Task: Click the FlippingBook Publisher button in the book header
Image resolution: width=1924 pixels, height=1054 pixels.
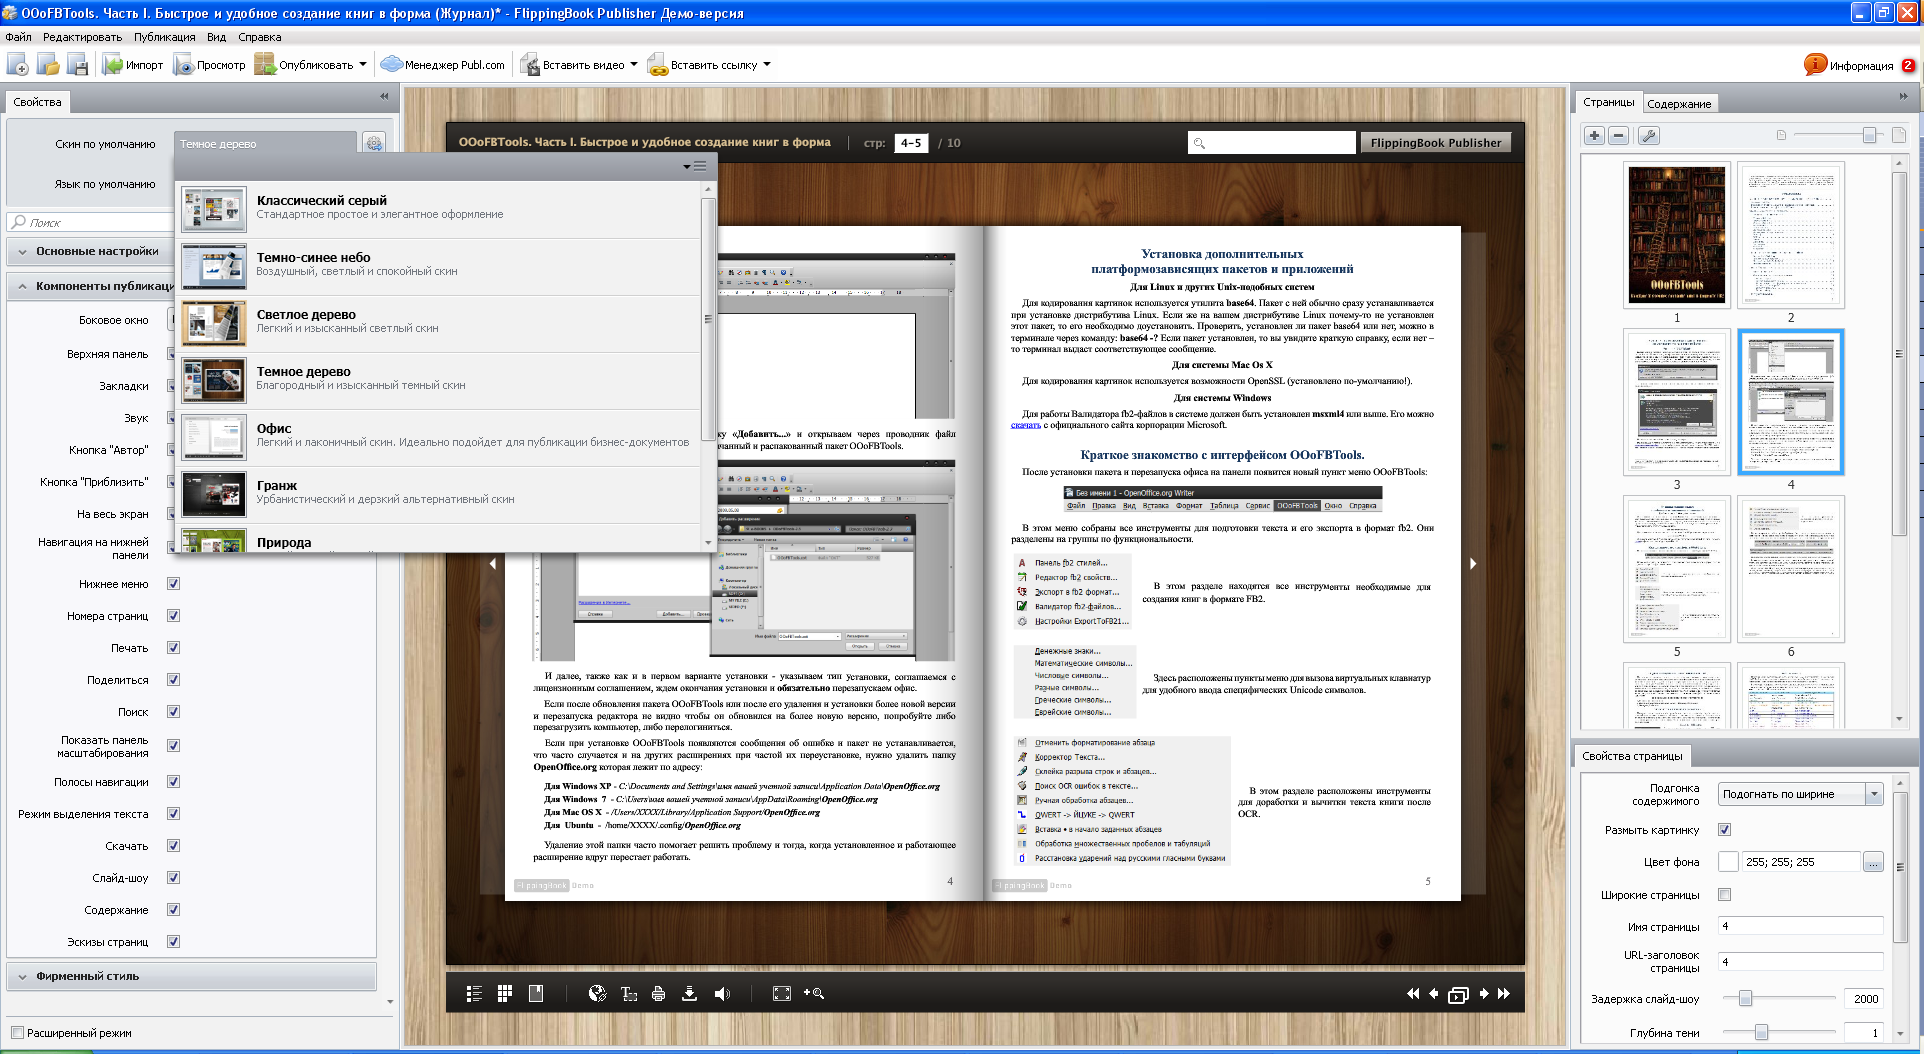Action: pos(1436,143)
